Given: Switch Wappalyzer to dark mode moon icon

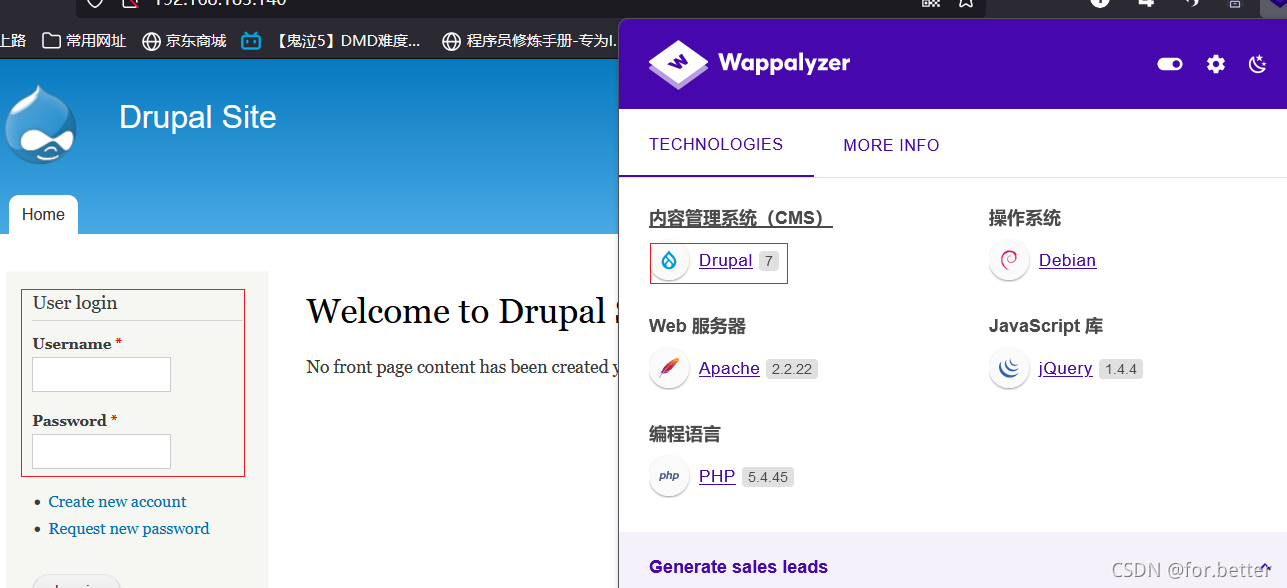Looking at the screenshot, I should [1258, 64].
